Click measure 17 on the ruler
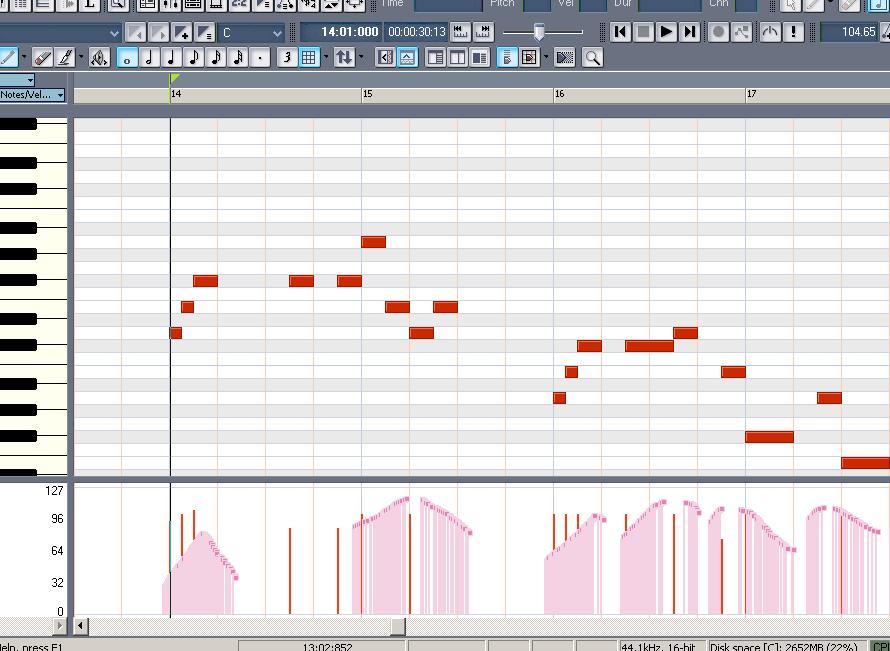Screen dimensions: 890x651 coord(752,94)
